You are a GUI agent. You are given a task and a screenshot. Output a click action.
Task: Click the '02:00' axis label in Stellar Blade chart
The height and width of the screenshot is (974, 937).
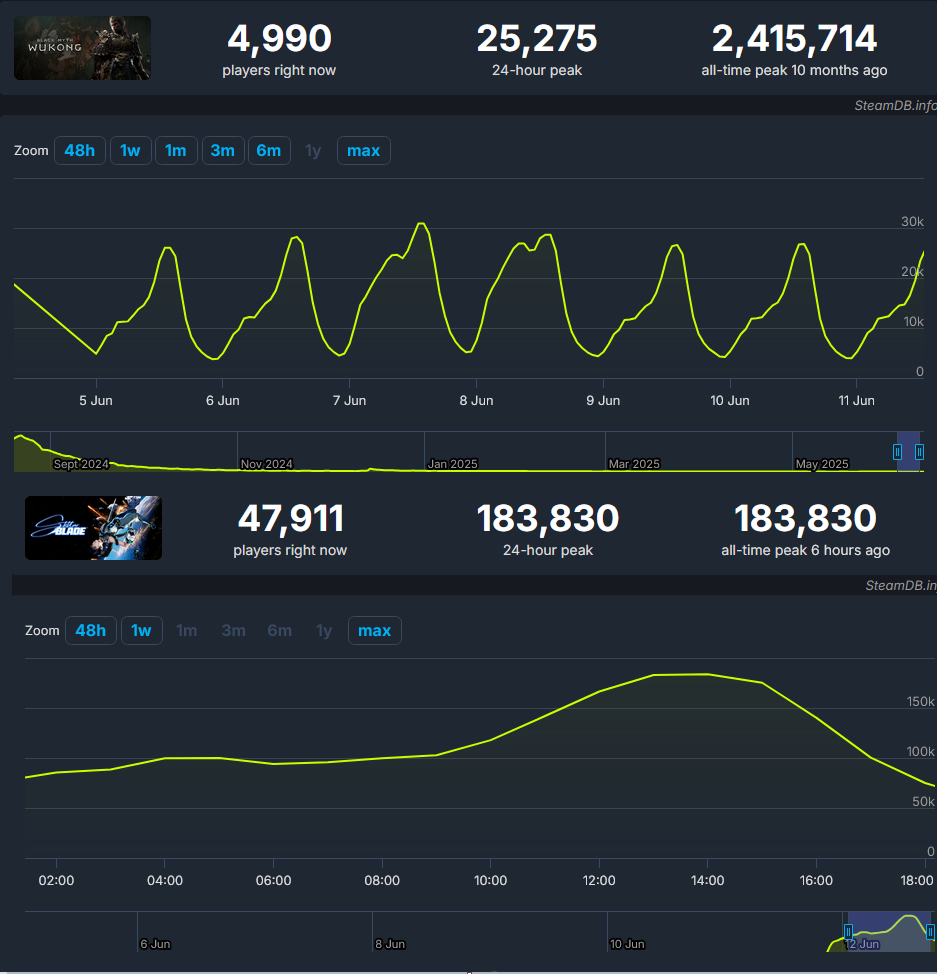click(x=57, y=881)
